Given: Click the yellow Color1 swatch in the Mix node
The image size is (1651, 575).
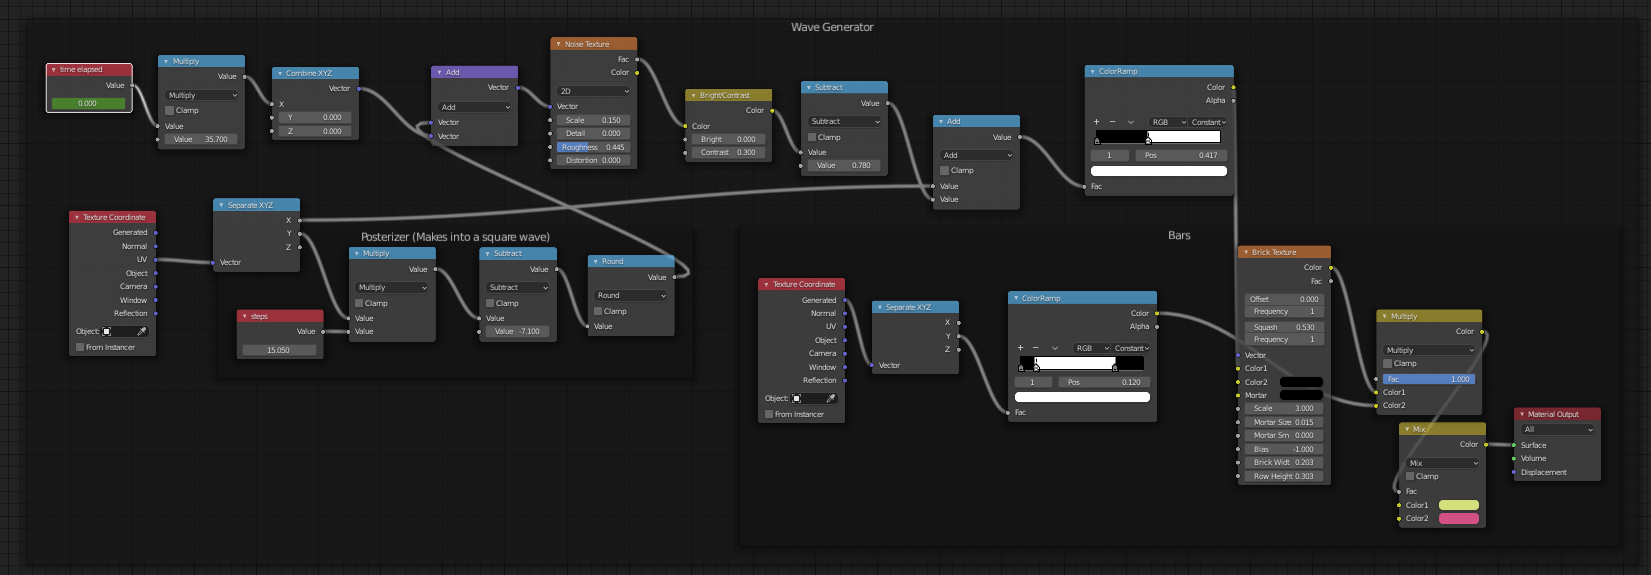Looking at the screenshot, I should tap(1458, 505).
